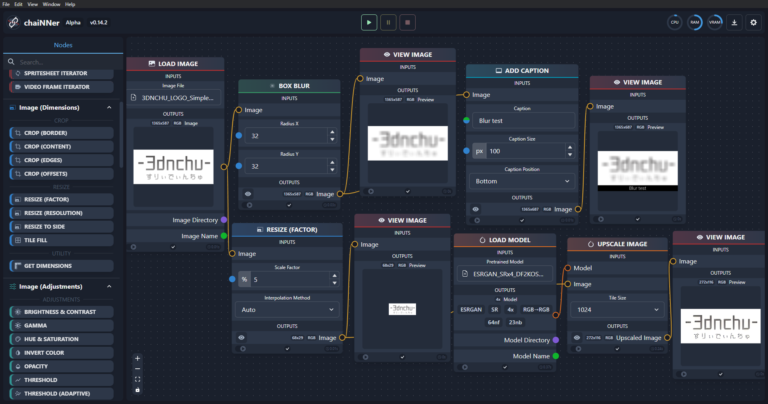768x404 pixels.
Task: Toggle Box Blur output preview eye
Action: coord(248,194)
